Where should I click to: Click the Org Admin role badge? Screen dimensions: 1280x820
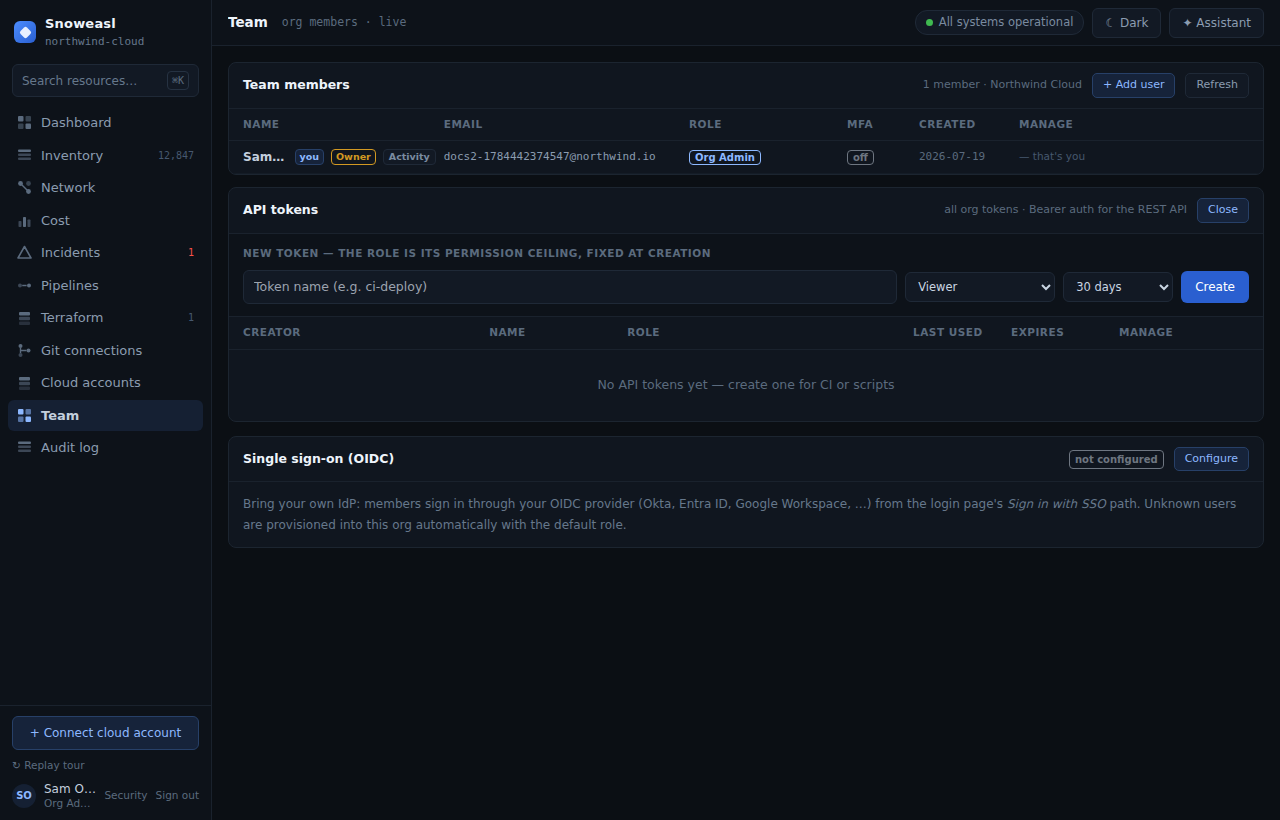pos(725,158)
